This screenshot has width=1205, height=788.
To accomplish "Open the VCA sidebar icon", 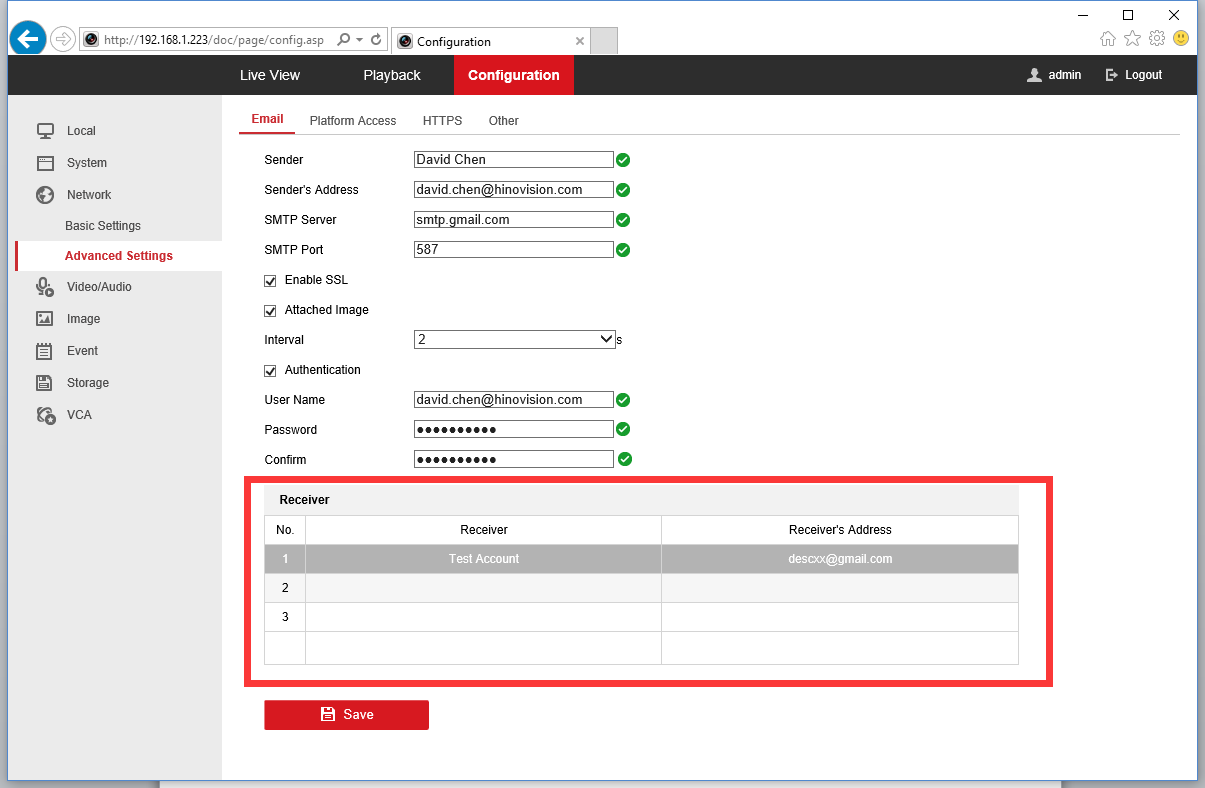I will (45, 415).
